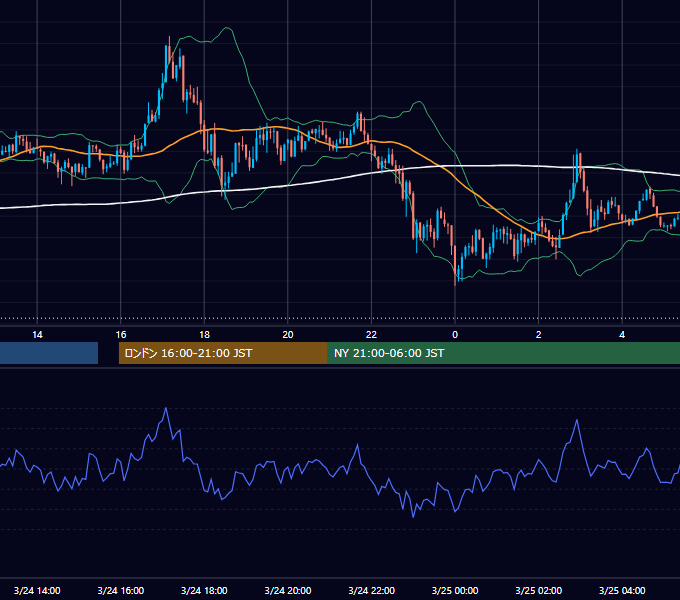Image resolution: width=680 pixels, height=600 pixels.
Task: Click the 3/24 18:00 date label
Action: coord(204,590)
